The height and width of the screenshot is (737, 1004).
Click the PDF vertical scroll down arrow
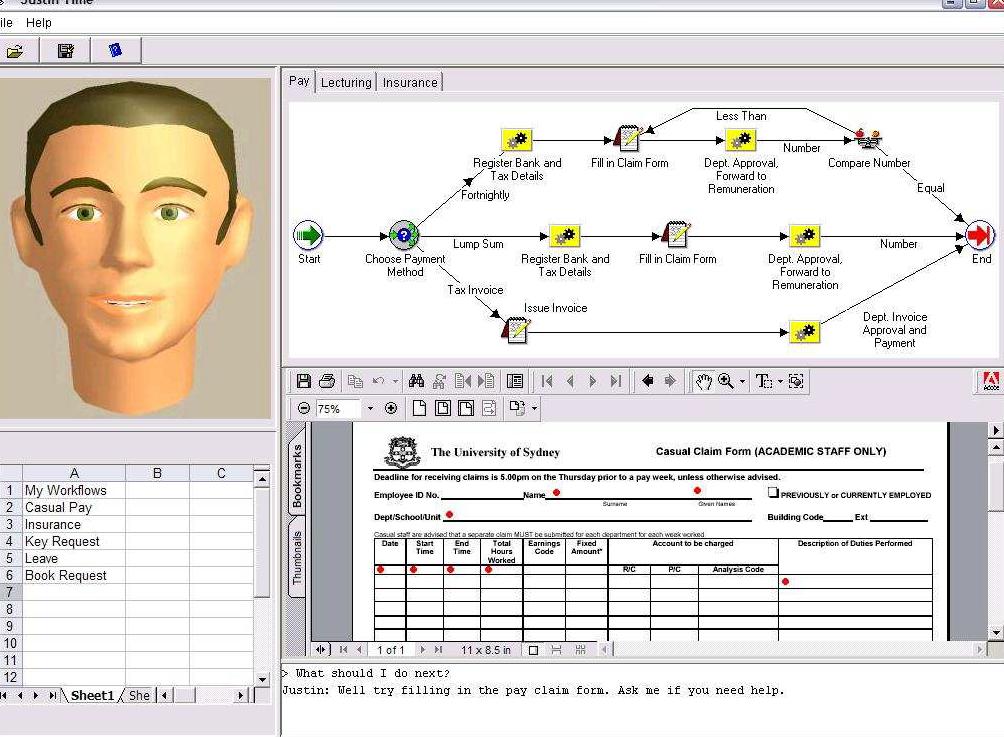tap(996, 633)
